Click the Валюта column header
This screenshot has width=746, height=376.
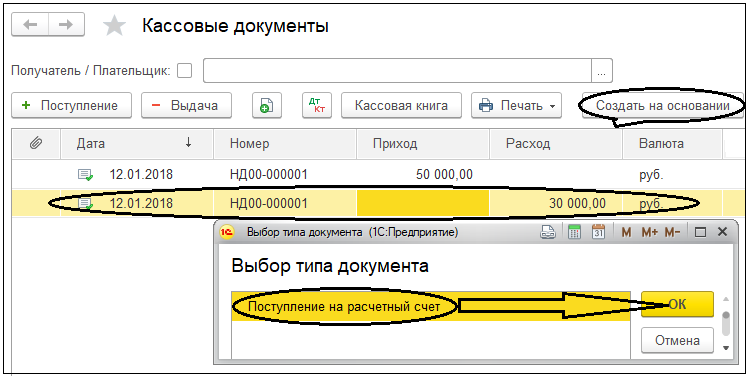coord(672,143)
